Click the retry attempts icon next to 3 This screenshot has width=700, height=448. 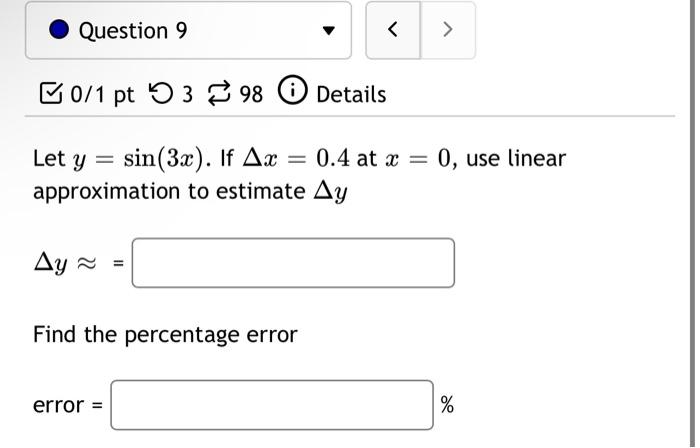pyautogui.click(x=161, y=94)
